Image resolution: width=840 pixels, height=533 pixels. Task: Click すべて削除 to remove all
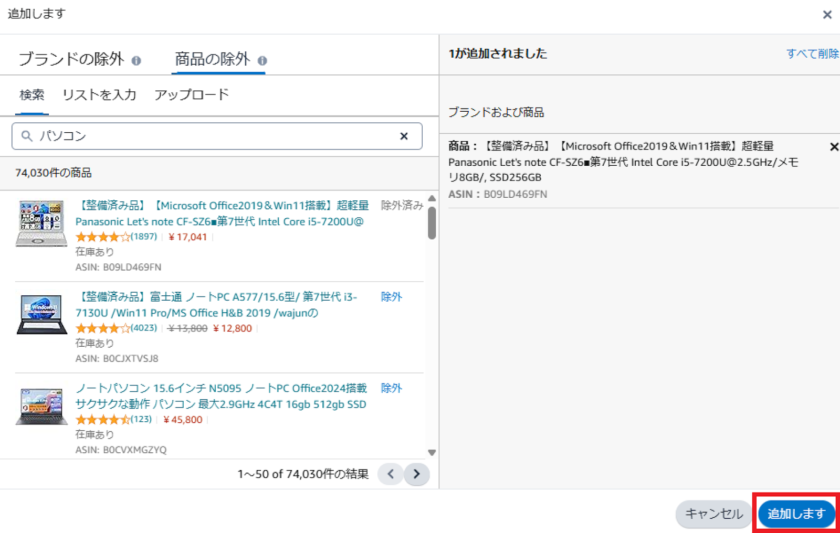(811, 54)
